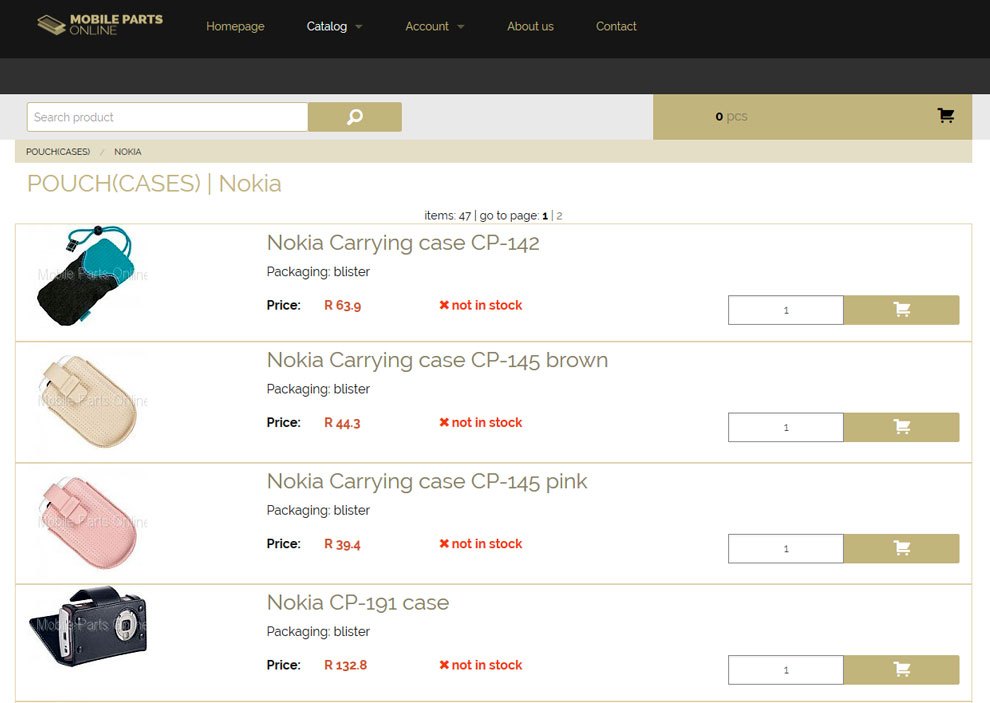Open Nokia Carrying case CP-145 brown title
The image size is (990, 703).
[437, 360]
